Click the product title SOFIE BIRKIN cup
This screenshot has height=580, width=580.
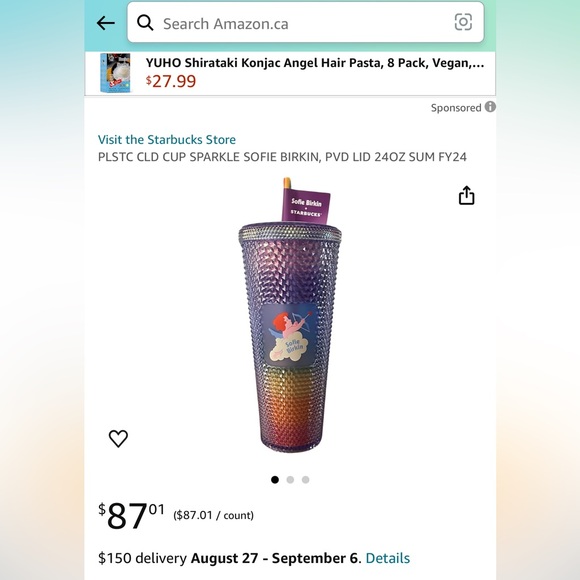282,157
